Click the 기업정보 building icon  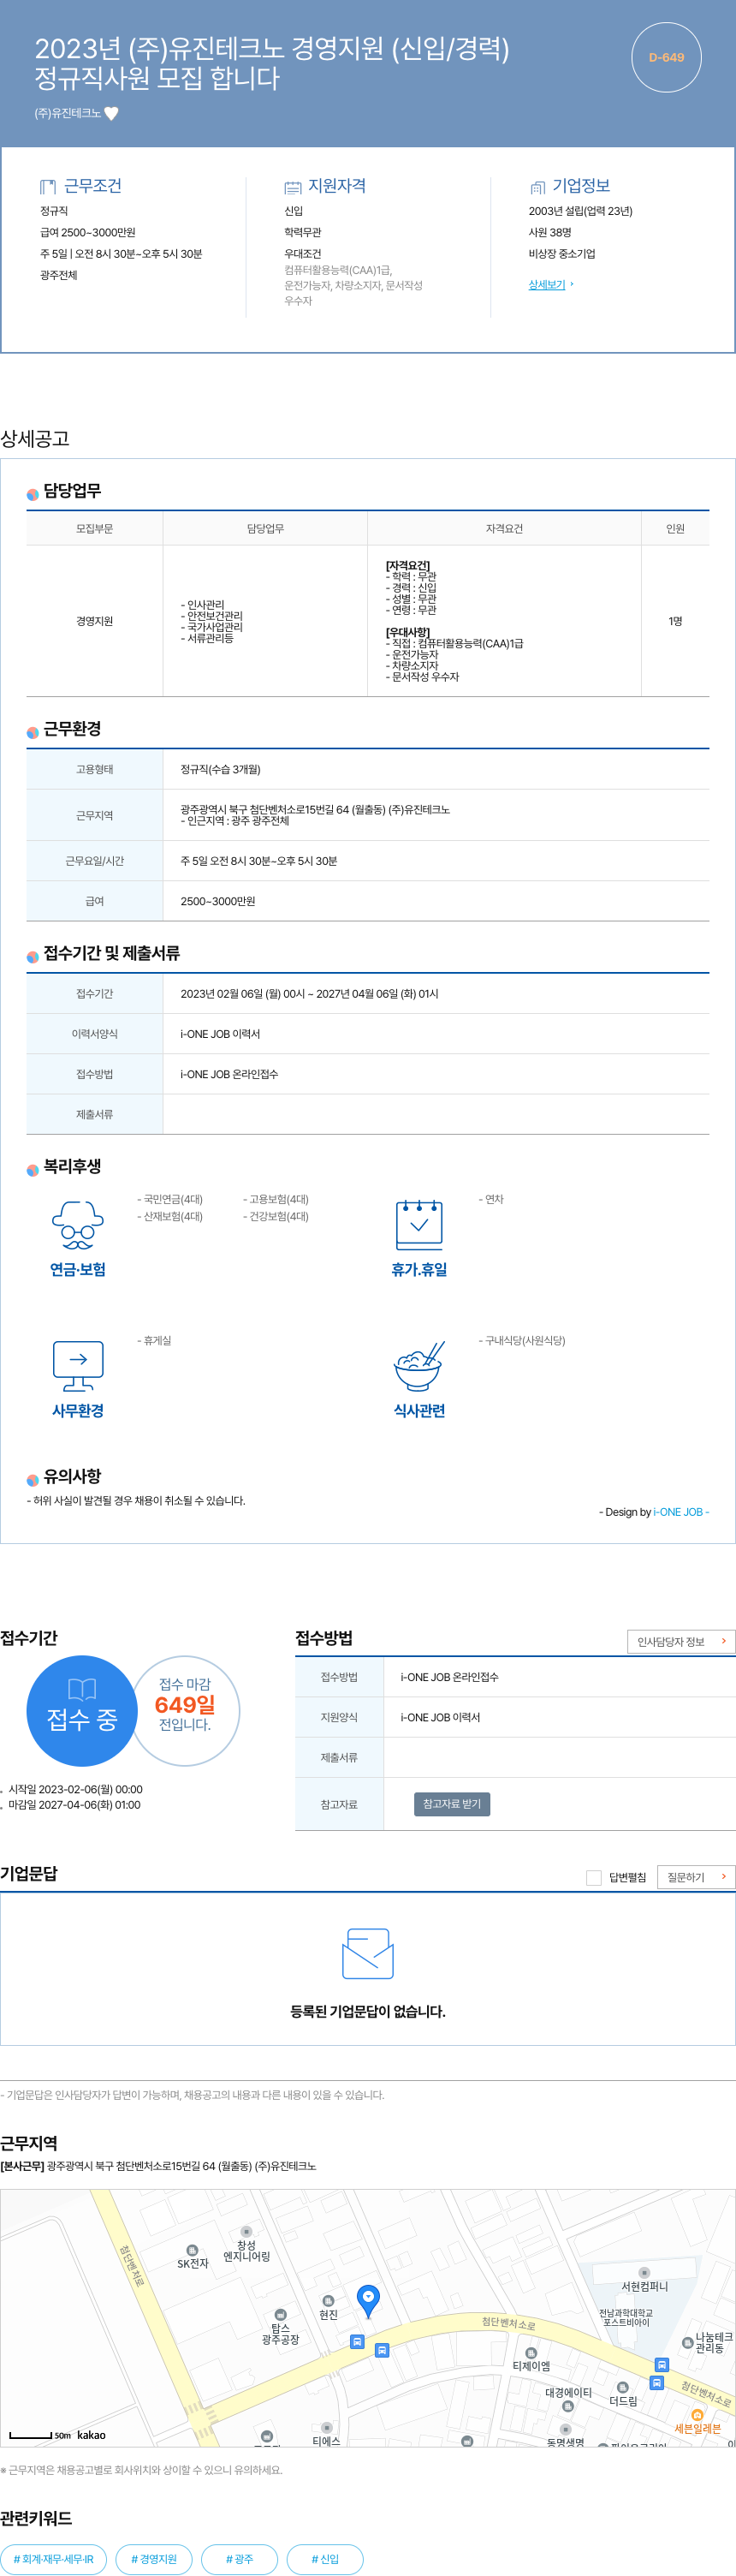537,187
